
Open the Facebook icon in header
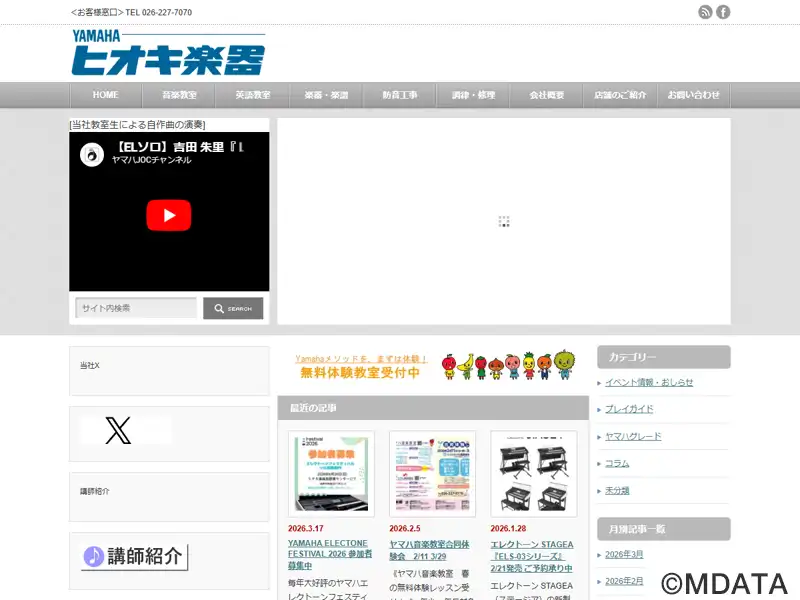(723, 12)
